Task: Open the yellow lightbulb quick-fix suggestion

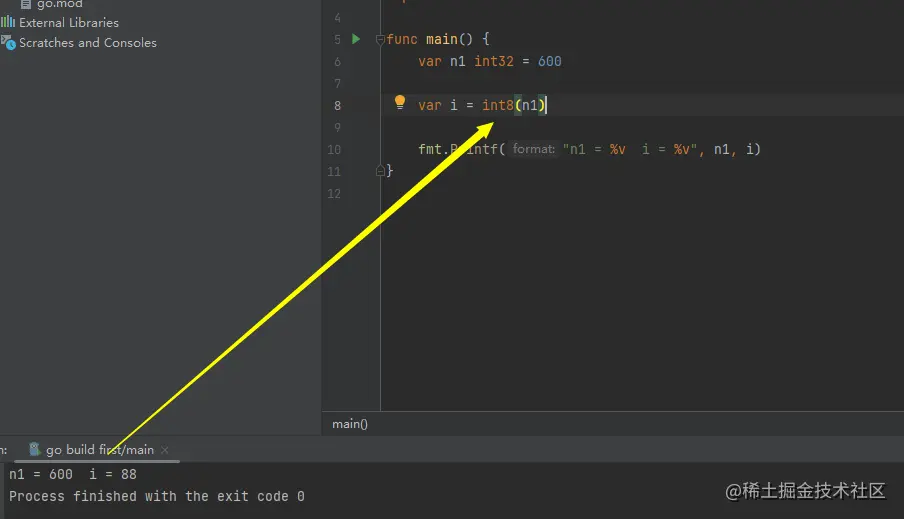Action: (x=400, y=103)
